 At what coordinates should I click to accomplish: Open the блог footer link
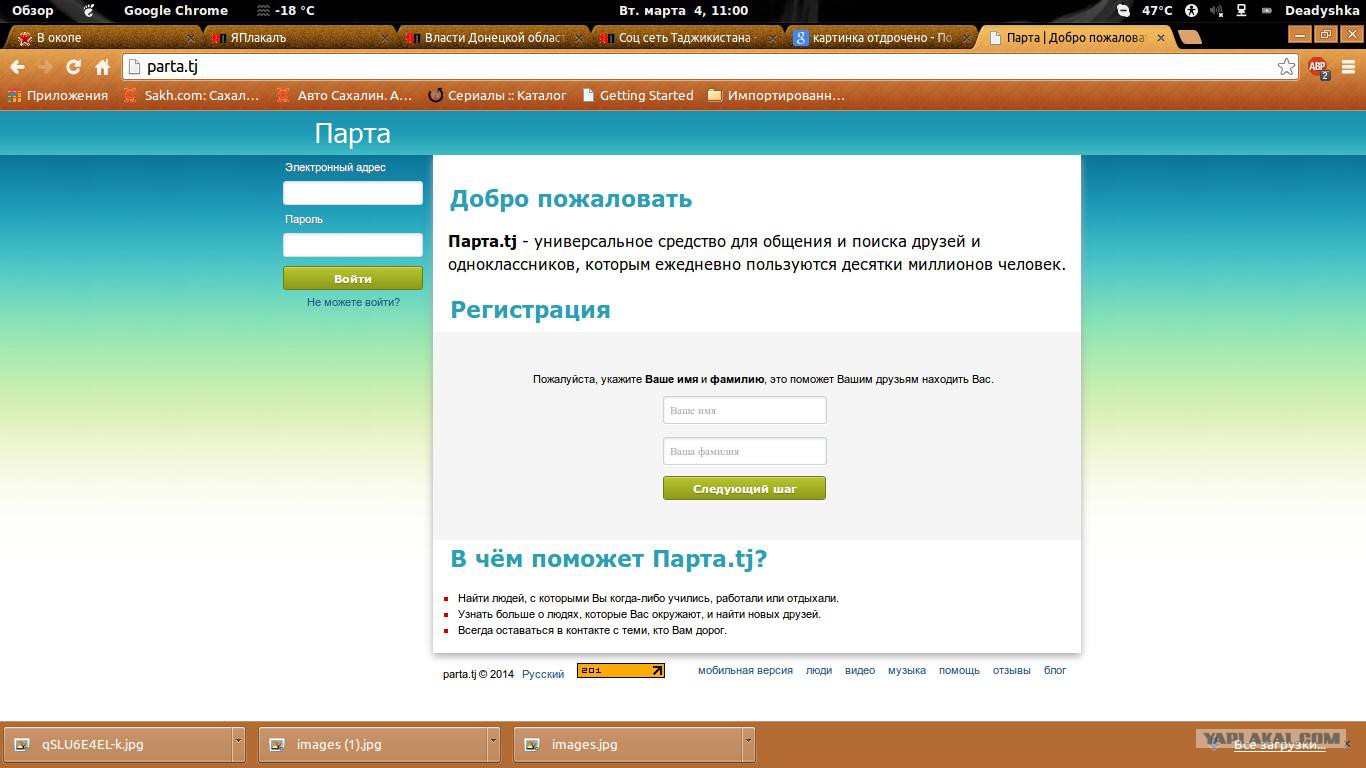1055,670
